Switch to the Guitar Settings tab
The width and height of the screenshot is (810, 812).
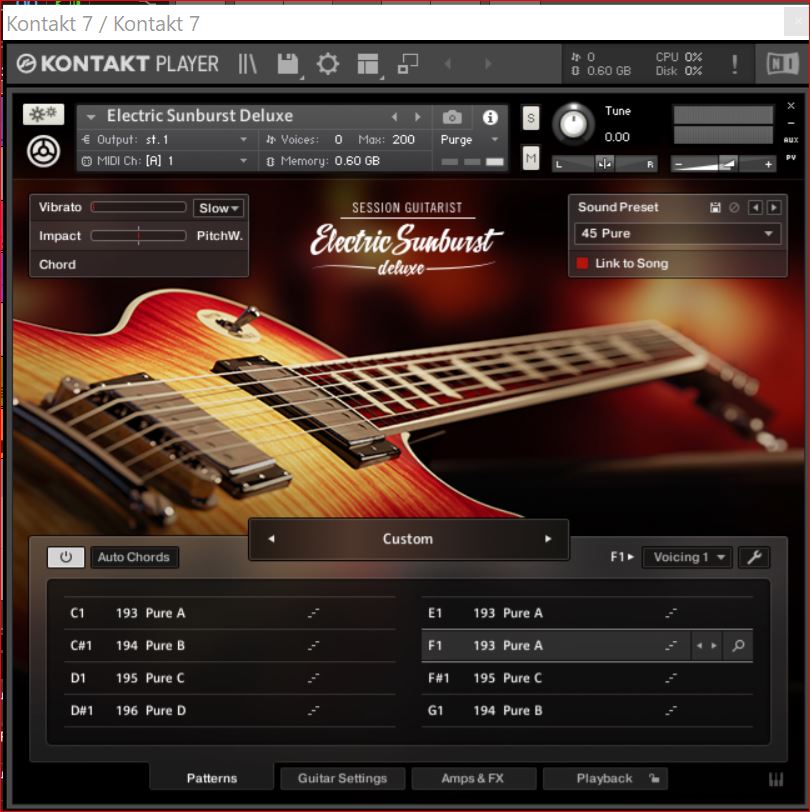[x=342, y=778]
